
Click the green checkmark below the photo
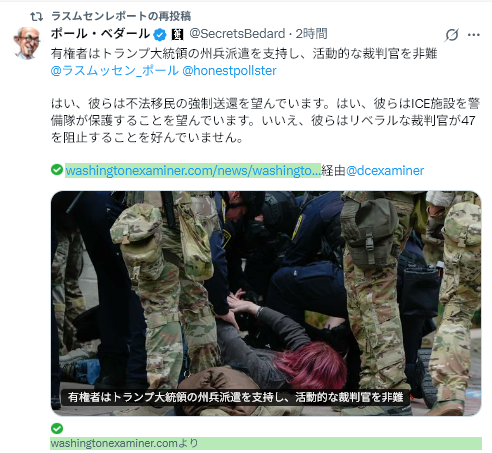[x=57, y=428]
